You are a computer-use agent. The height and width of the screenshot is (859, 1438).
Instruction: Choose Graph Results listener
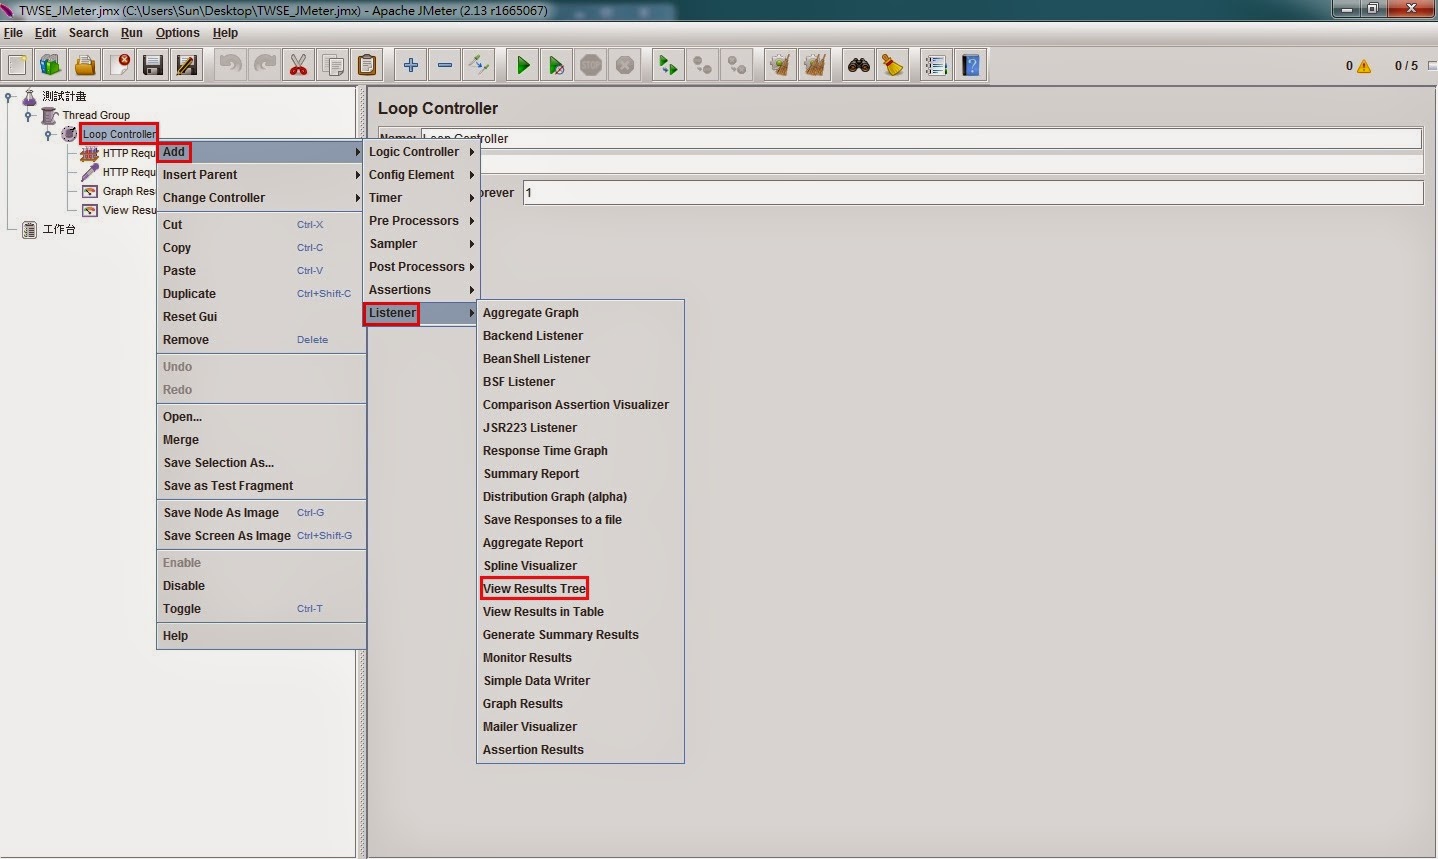(580, 704)
